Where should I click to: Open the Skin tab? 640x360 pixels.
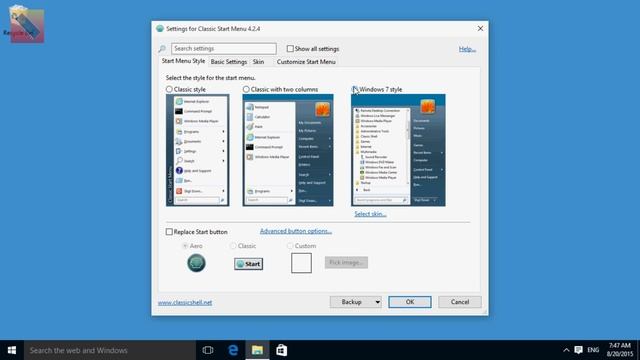click(258, 62)
